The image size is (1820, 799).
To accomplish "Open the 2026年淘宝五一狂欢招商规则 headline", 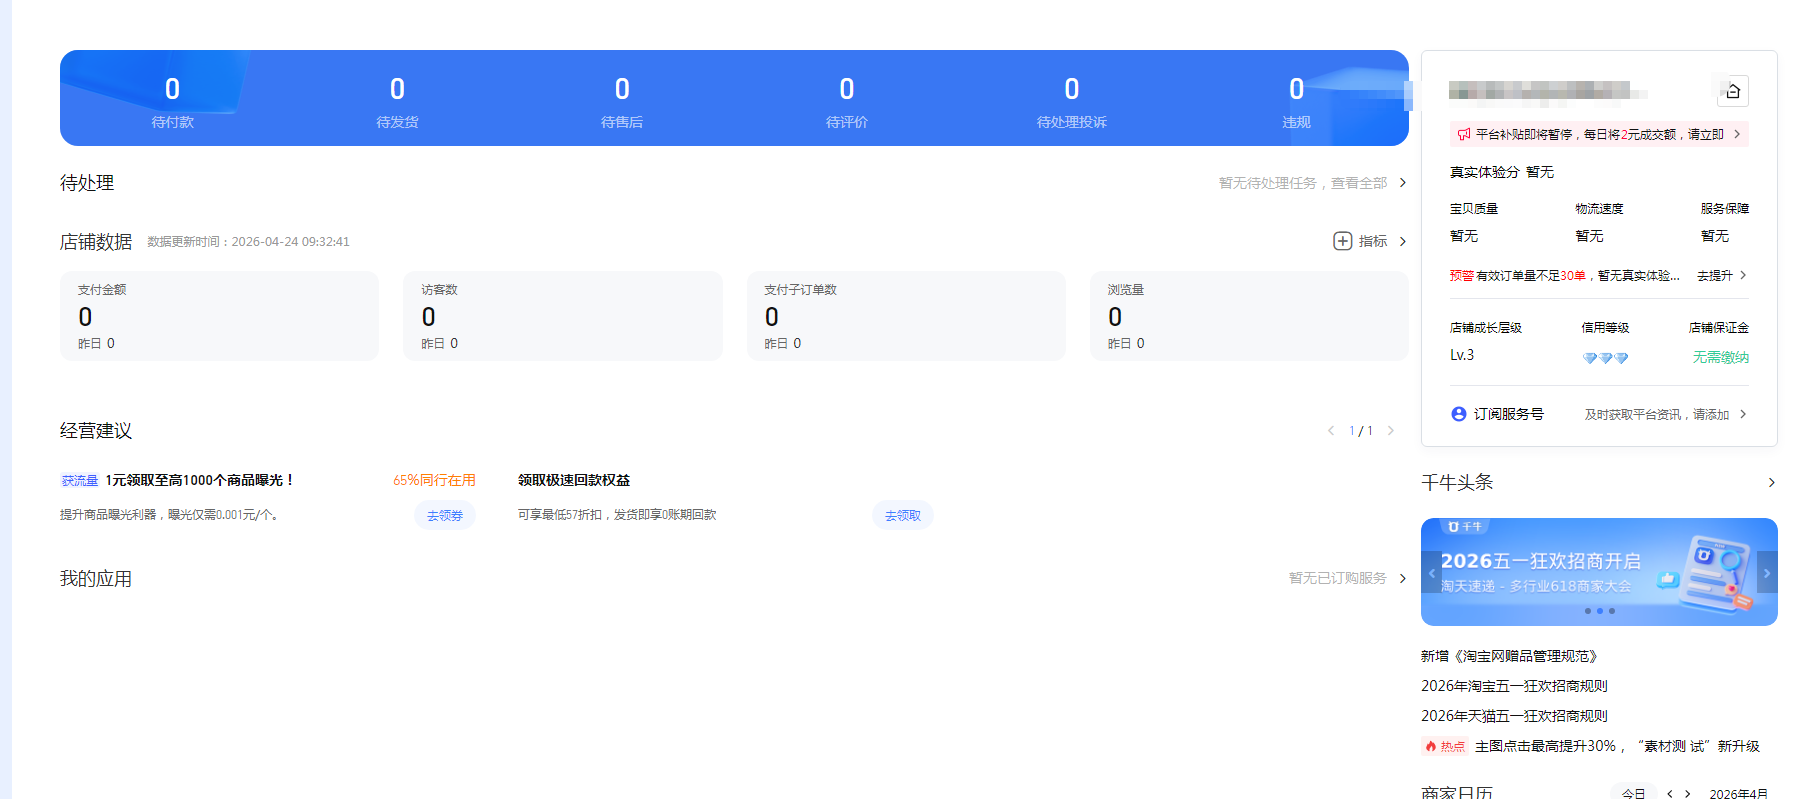I will (x=1514, y=686).
